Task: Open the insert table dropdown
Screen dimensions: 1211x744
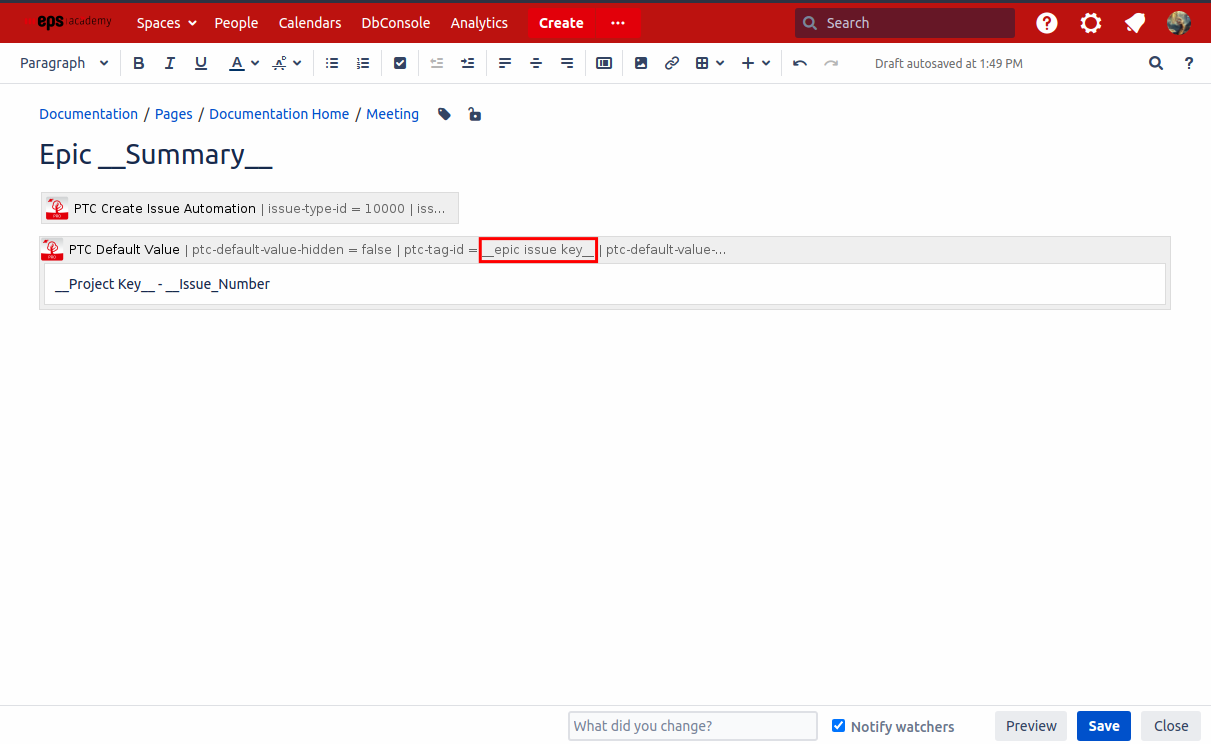Action: click(710, 62)
